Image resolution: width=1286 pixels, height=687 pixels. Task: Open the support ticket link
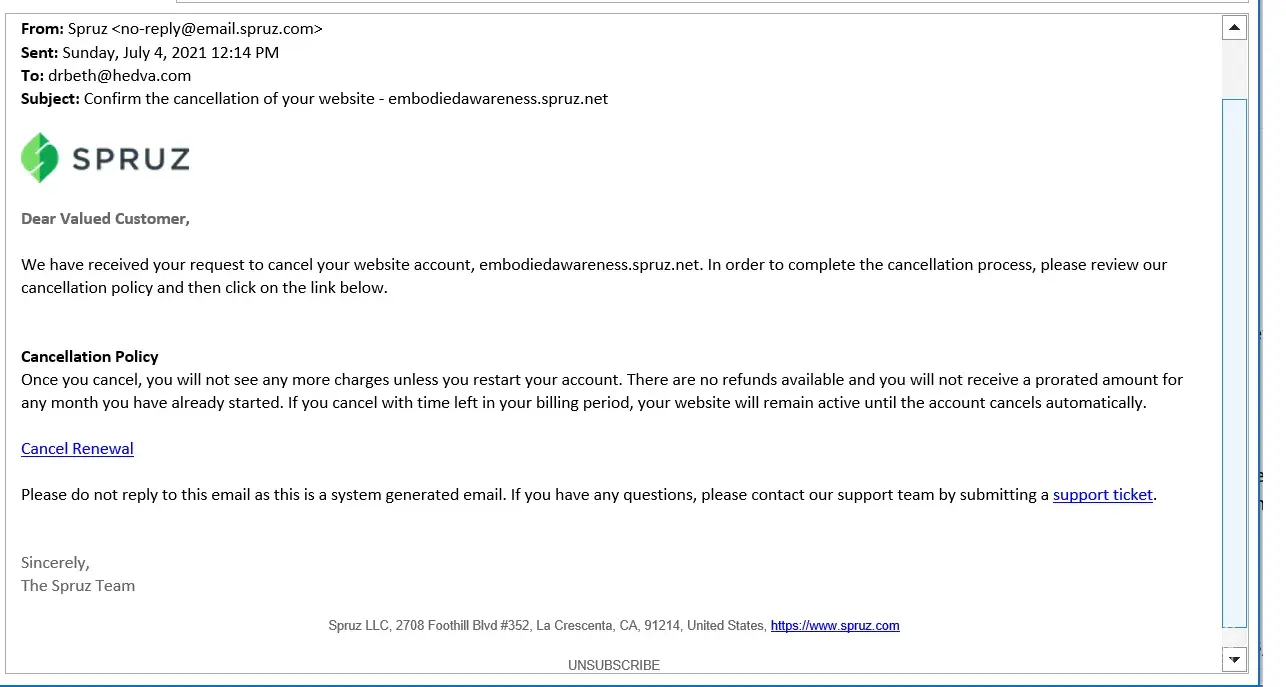click(x=1102, y=495)
